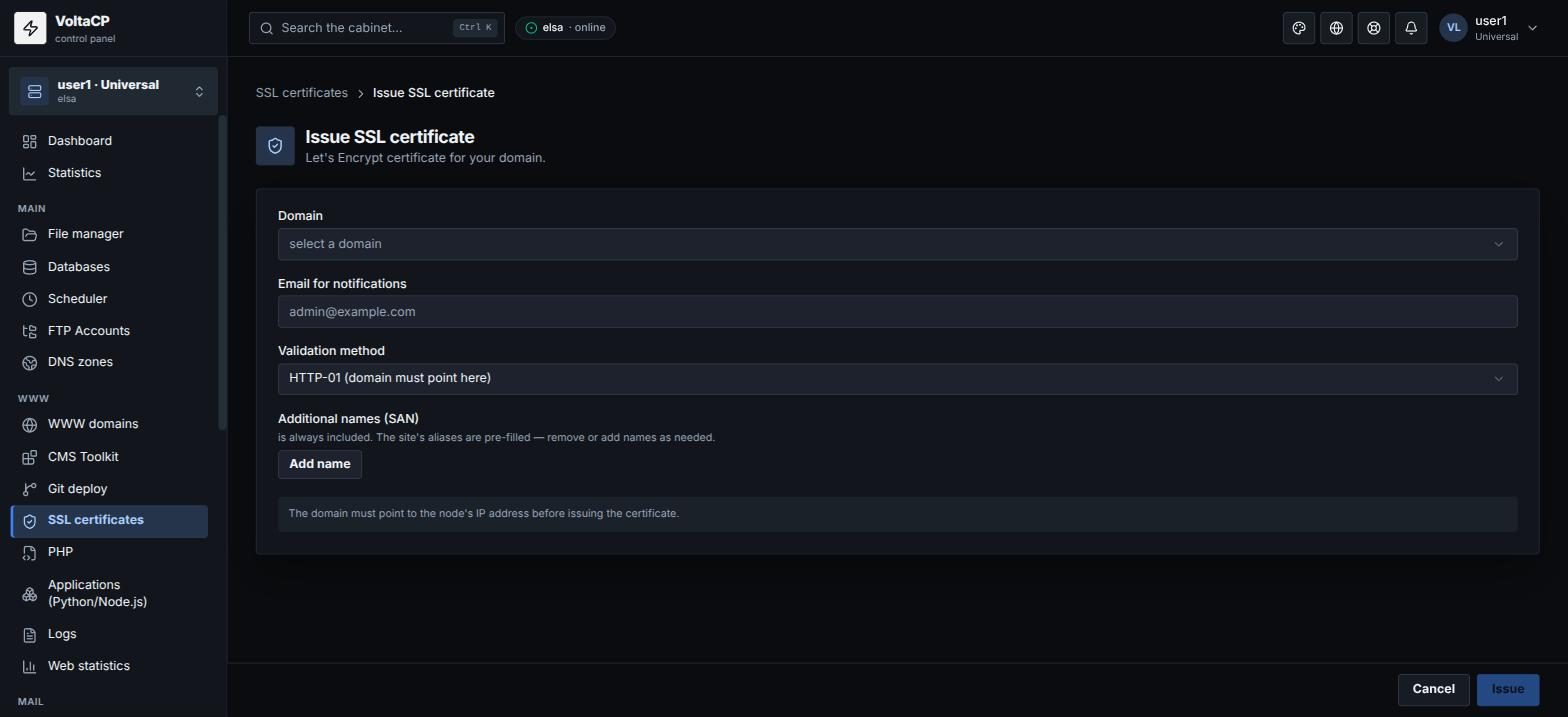Click the WWW domains globe icon
The height and width of the screenshot is (717, 1568).
pyautogui.click(x=30, y=424)
